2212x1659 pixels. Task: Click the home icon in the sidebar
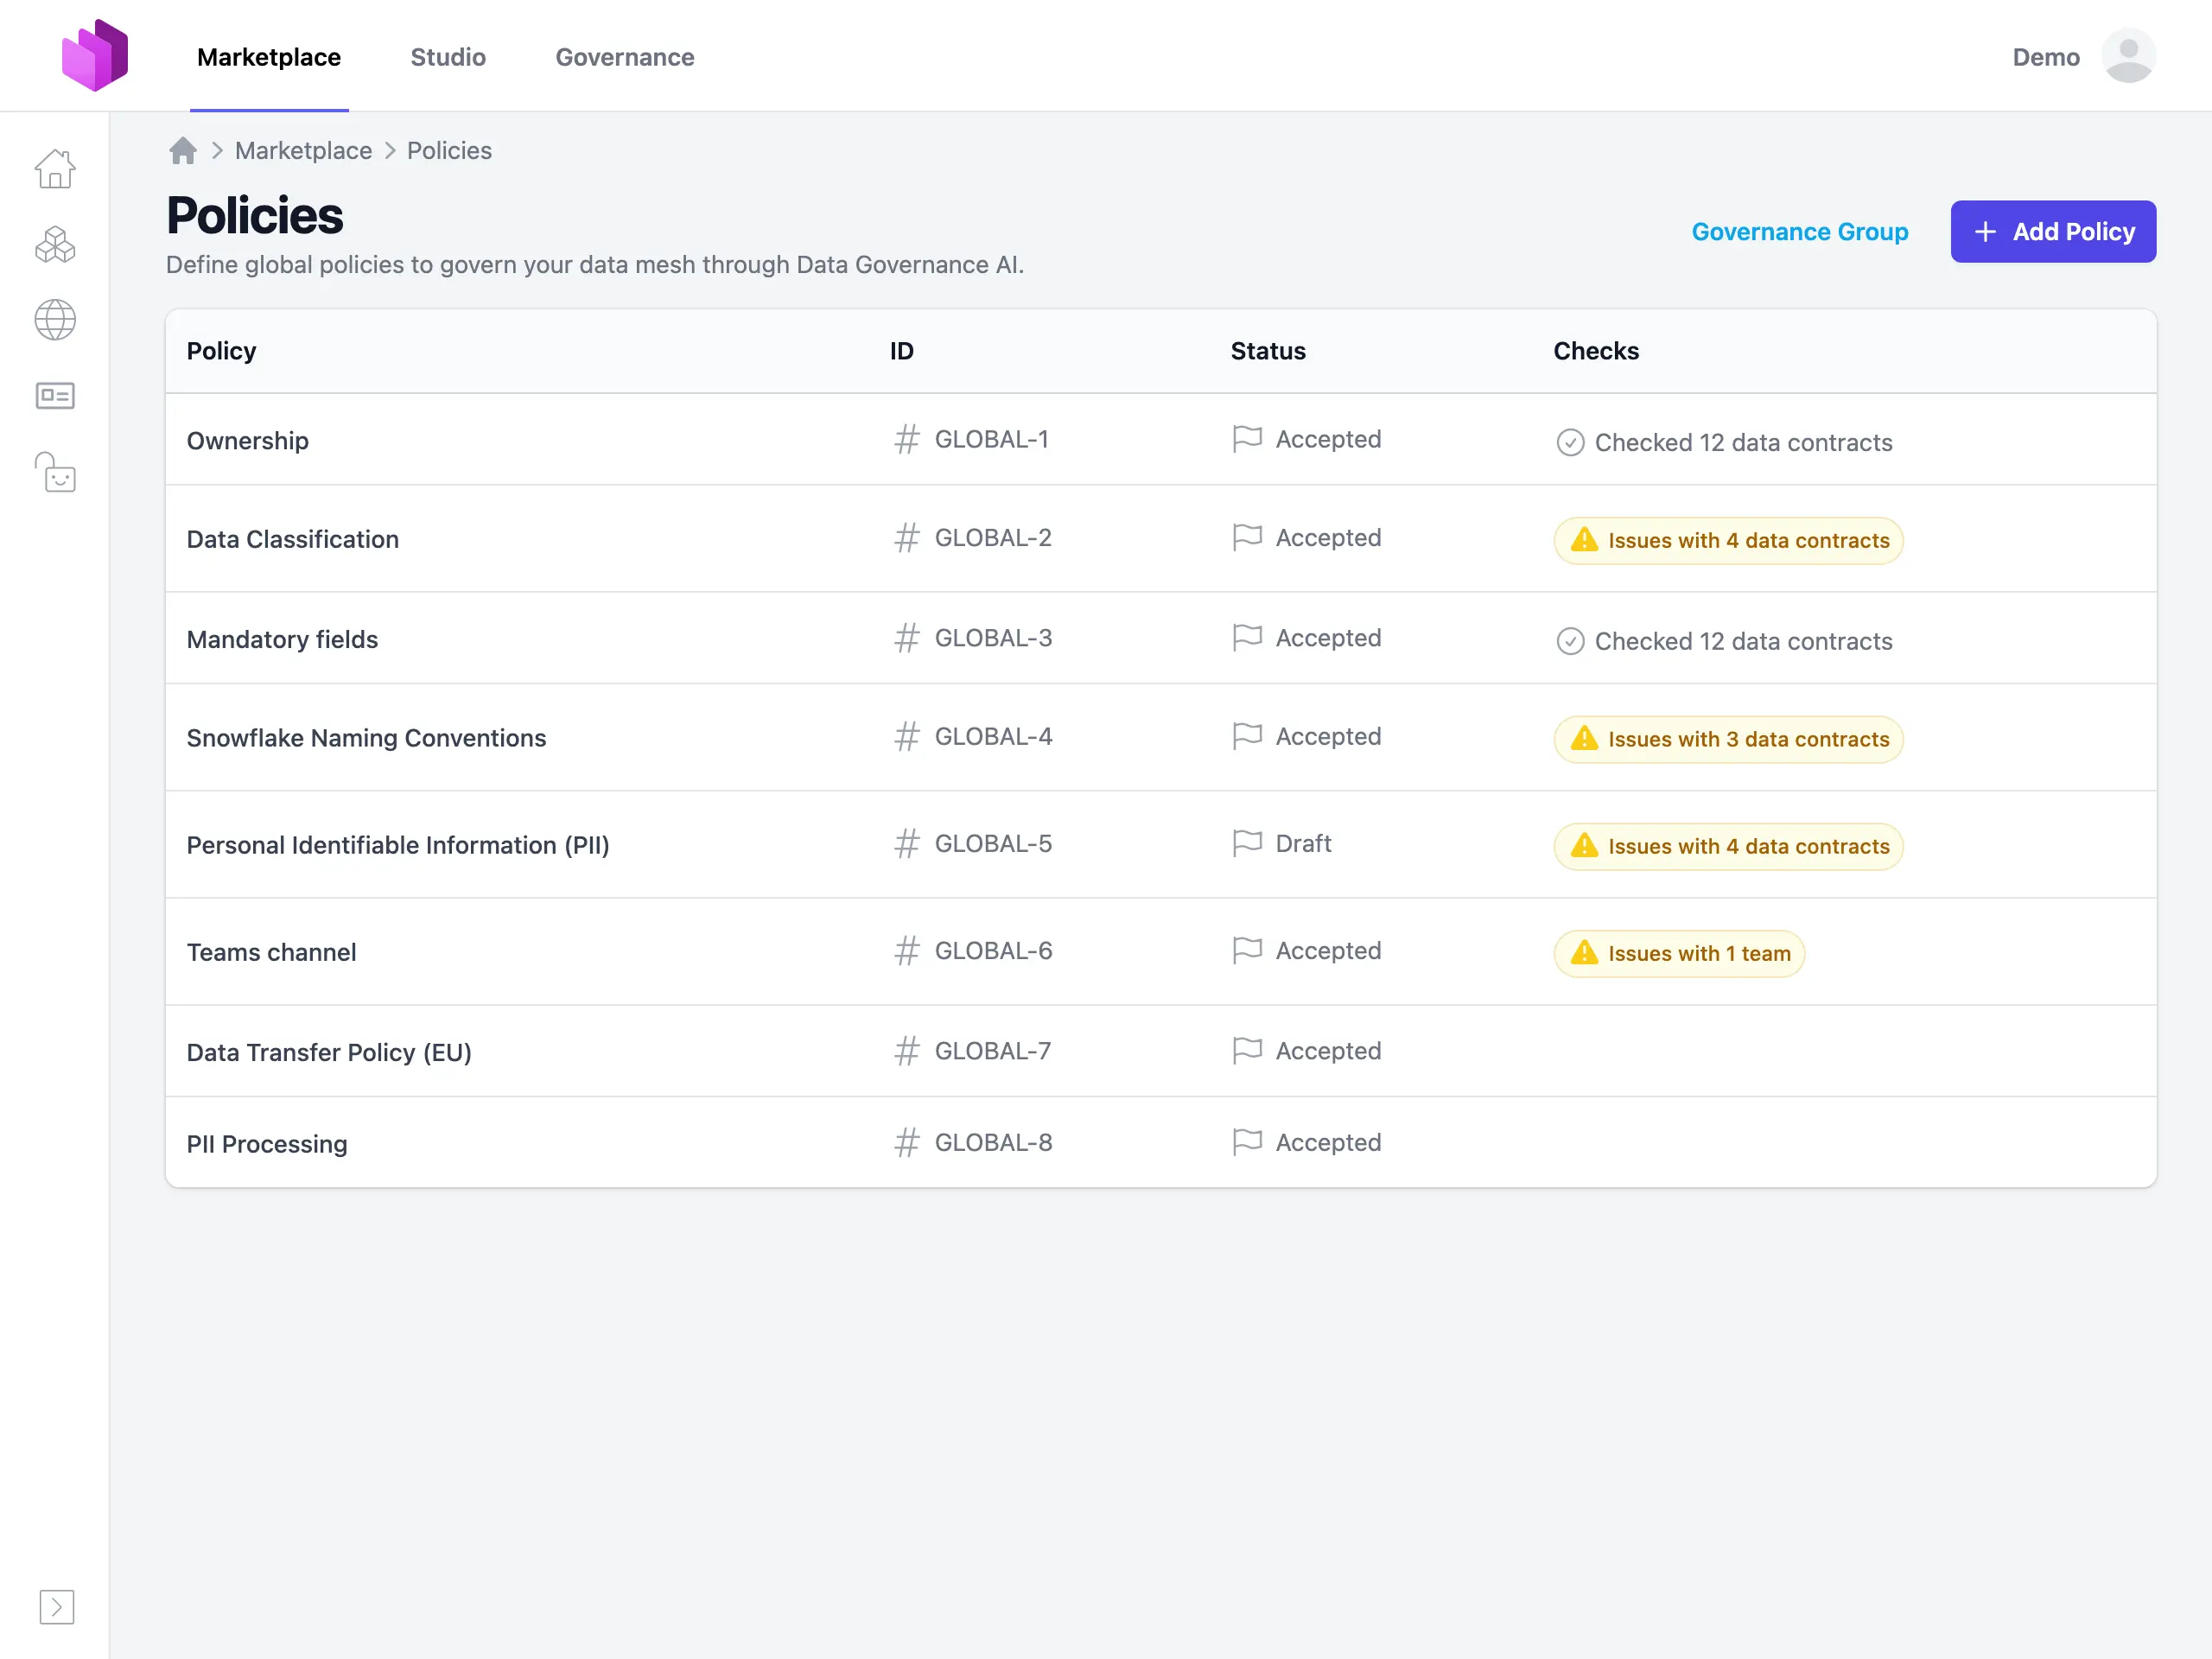coord(55,168)
